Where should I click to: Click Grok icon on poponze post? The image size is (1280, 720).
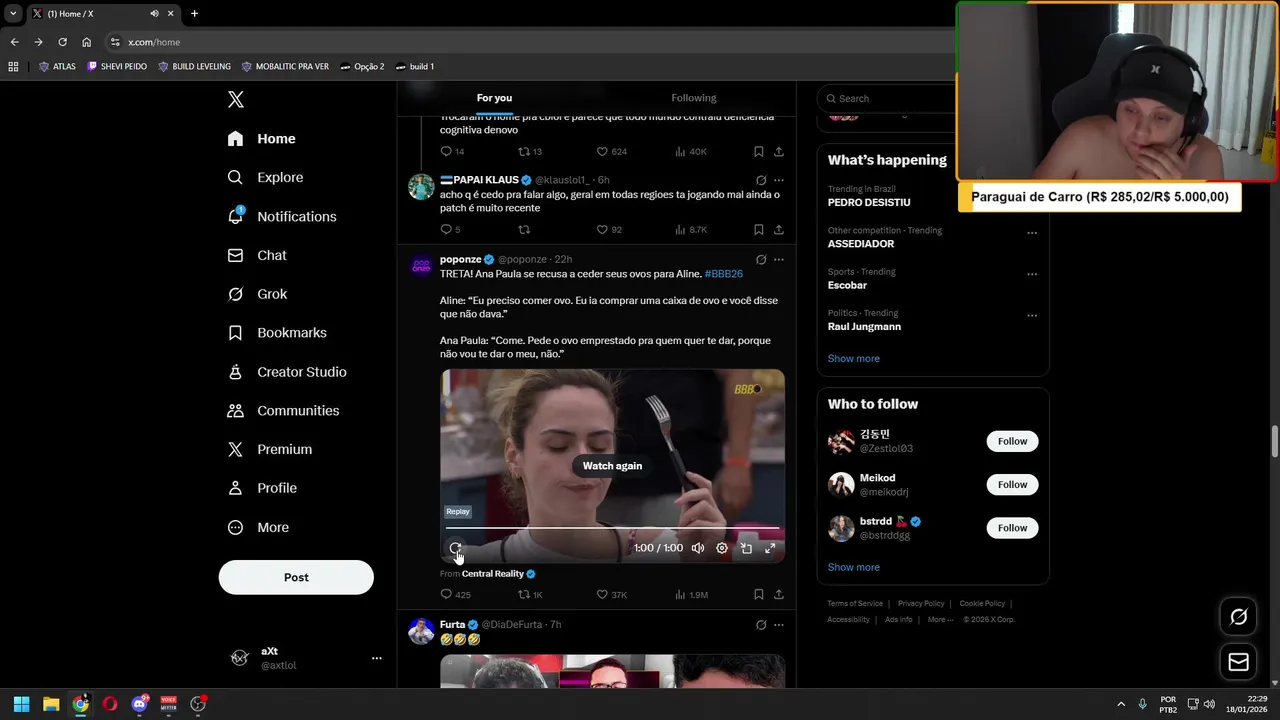(760, 260)
